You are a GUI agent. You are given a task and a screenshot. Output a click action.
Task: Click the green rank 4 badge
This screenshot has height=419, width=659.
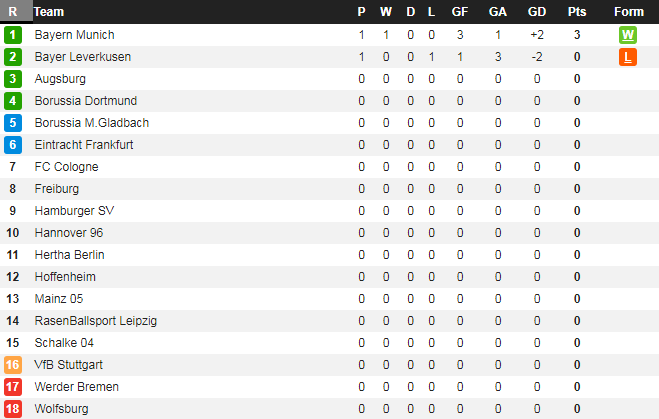tap(13, 101)
